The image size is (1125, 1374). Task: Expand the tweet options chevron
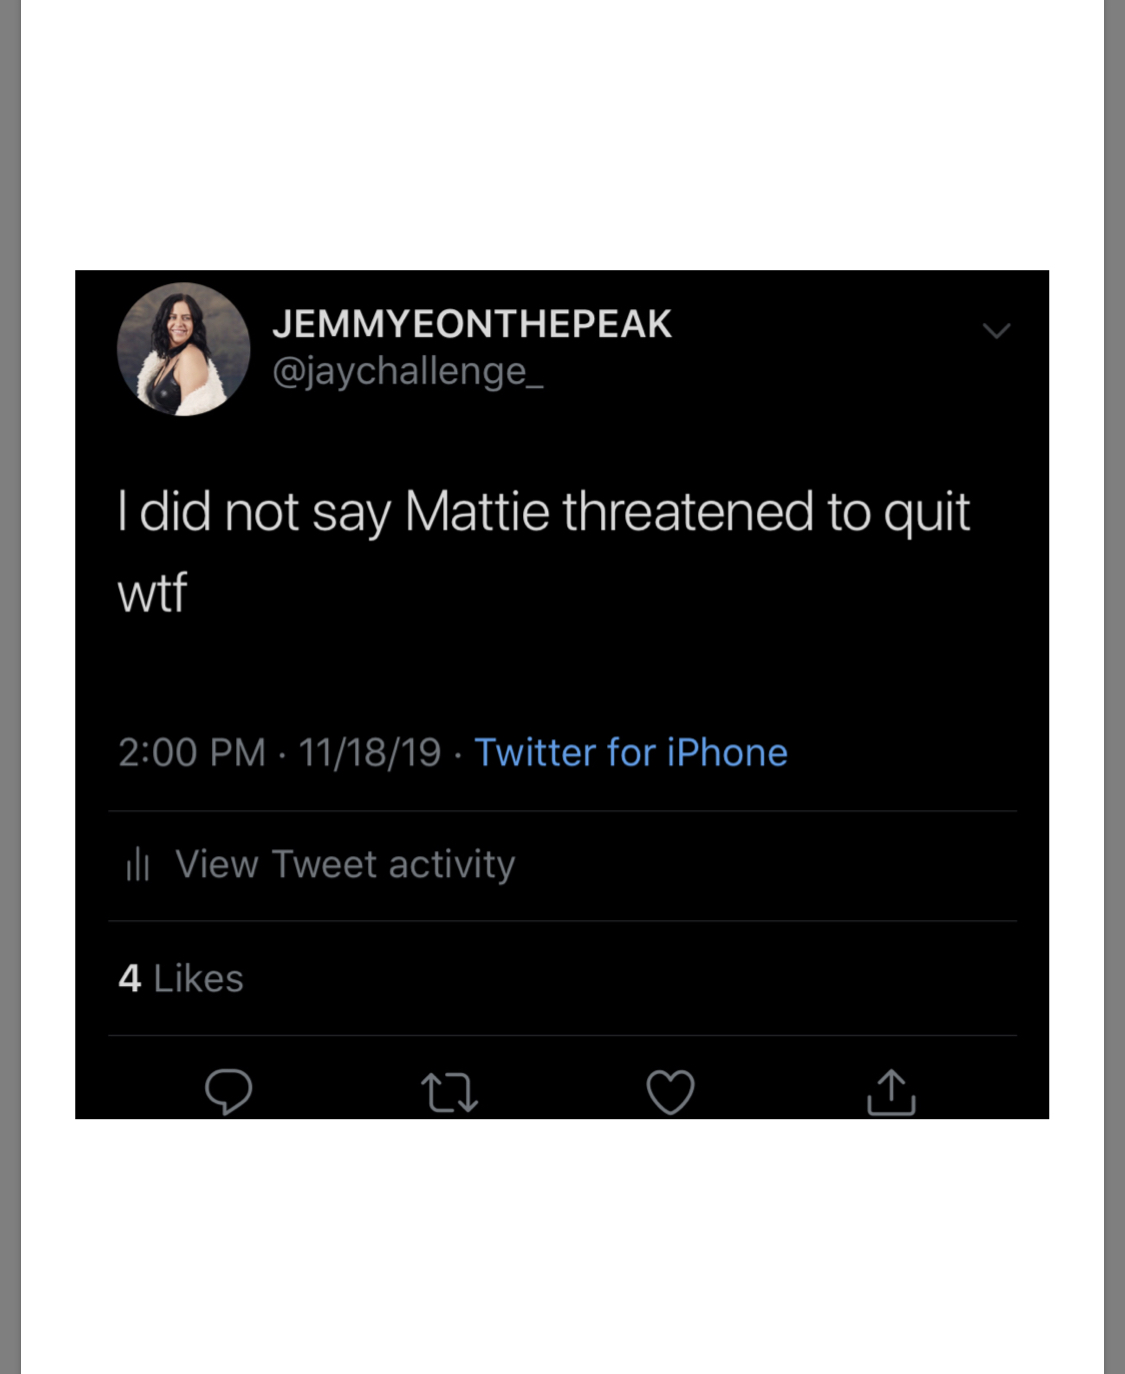[x=996, y=331]
